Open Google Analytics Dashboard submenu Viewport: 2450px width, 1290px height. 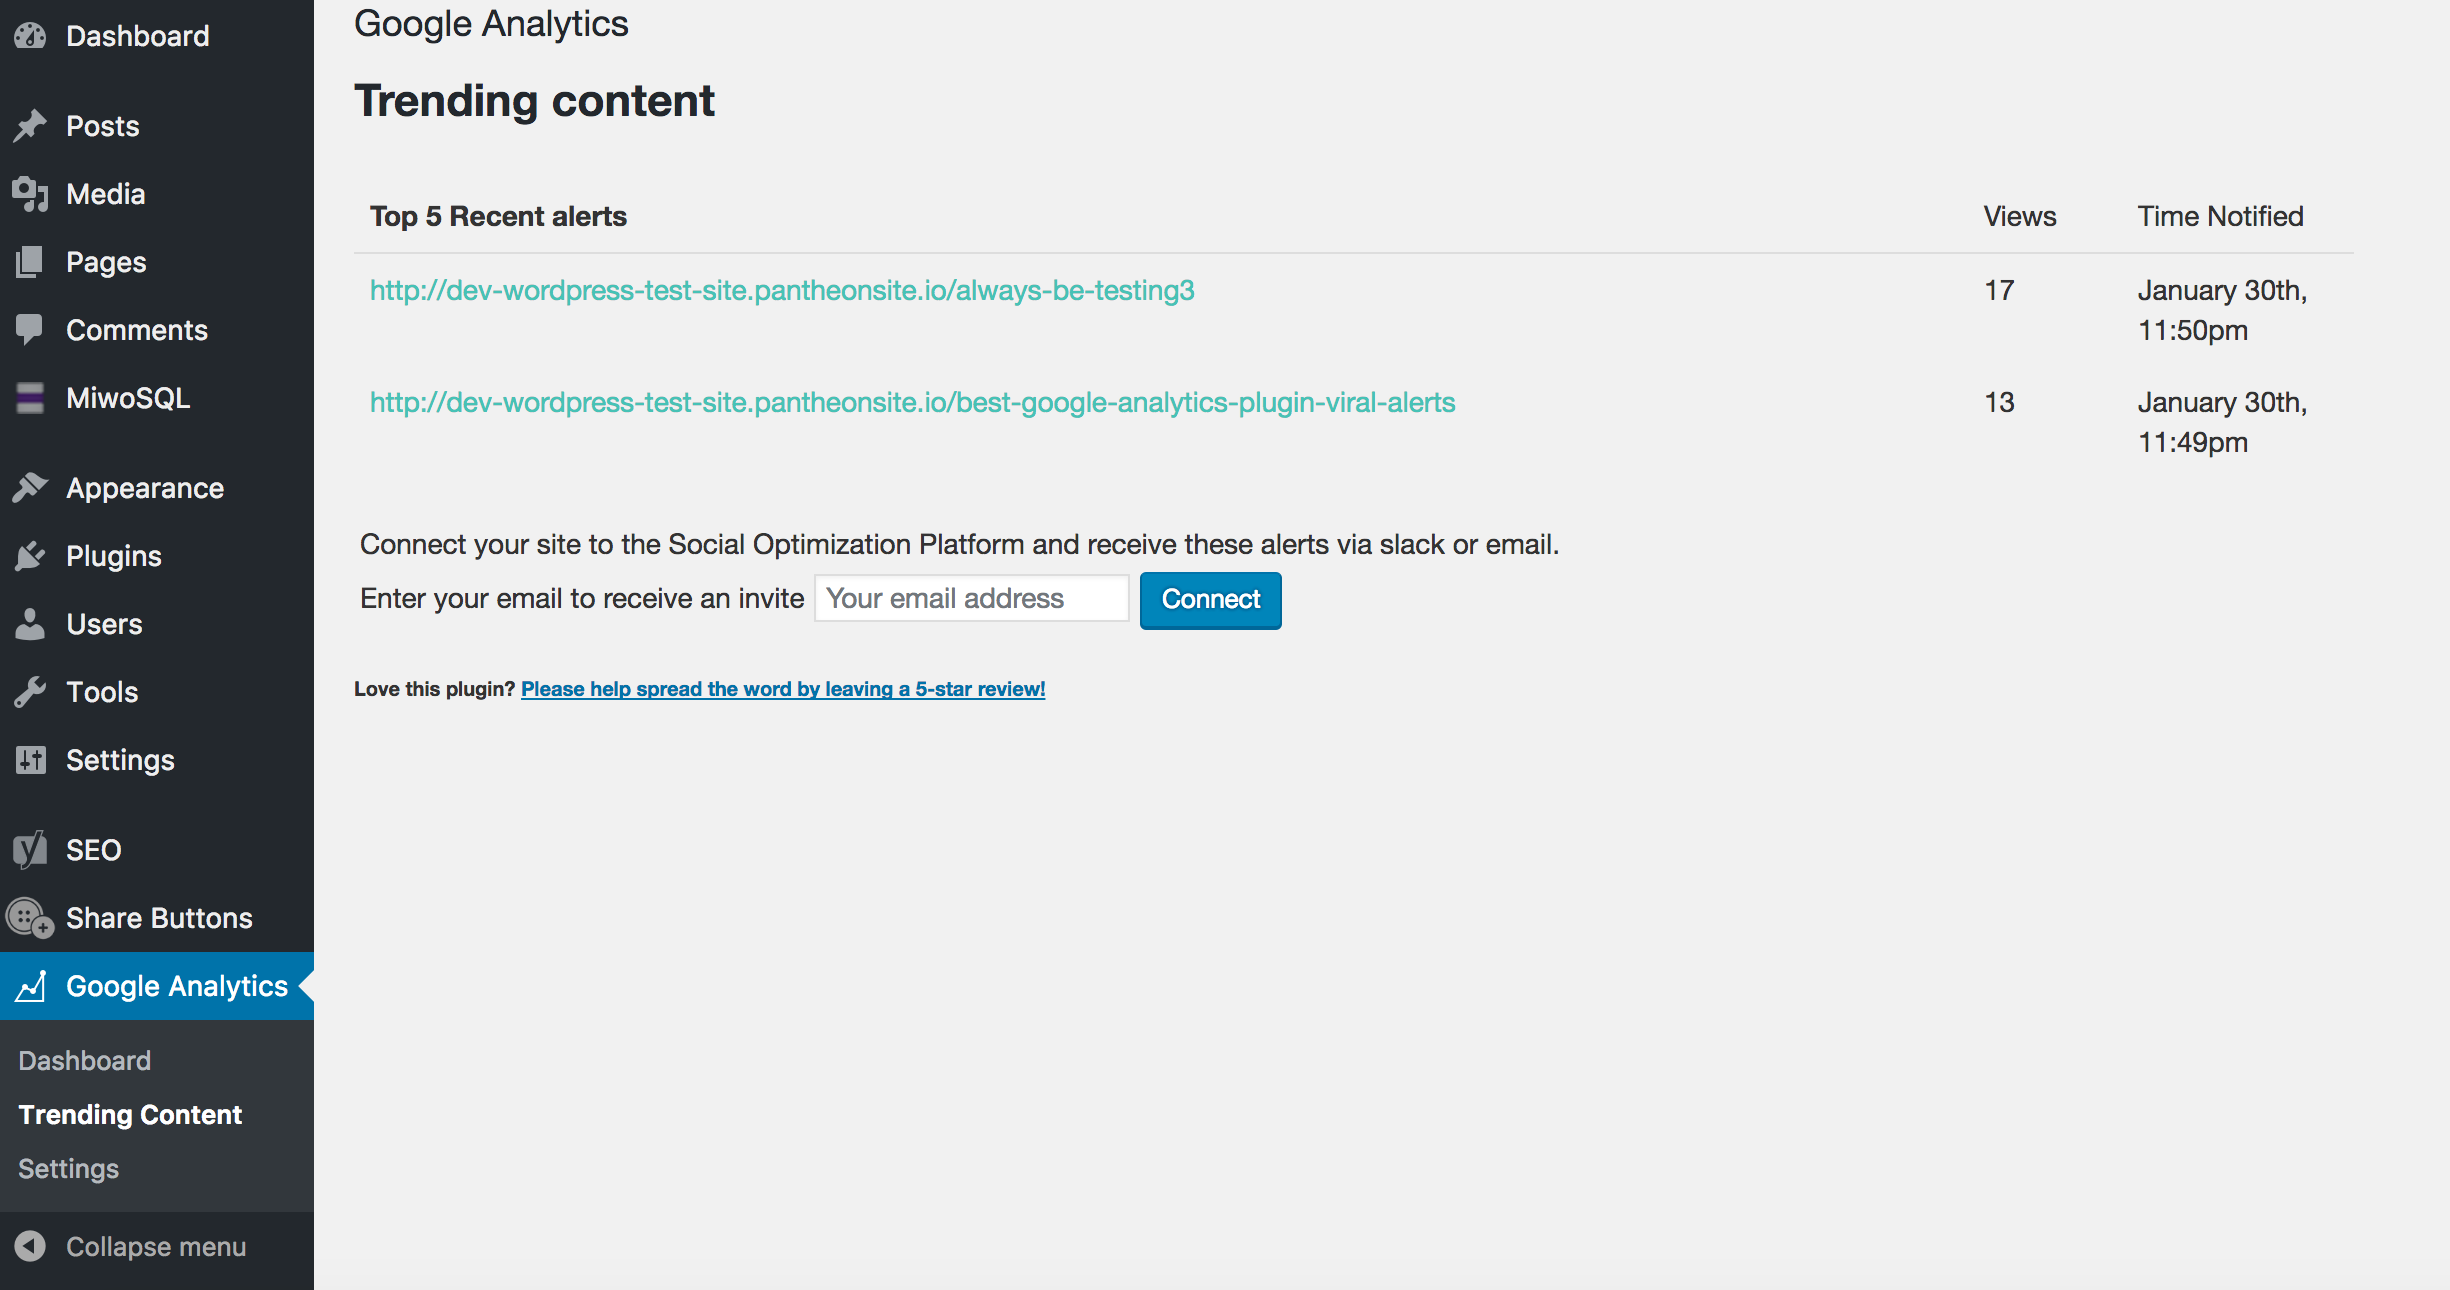coord(85,1060)
